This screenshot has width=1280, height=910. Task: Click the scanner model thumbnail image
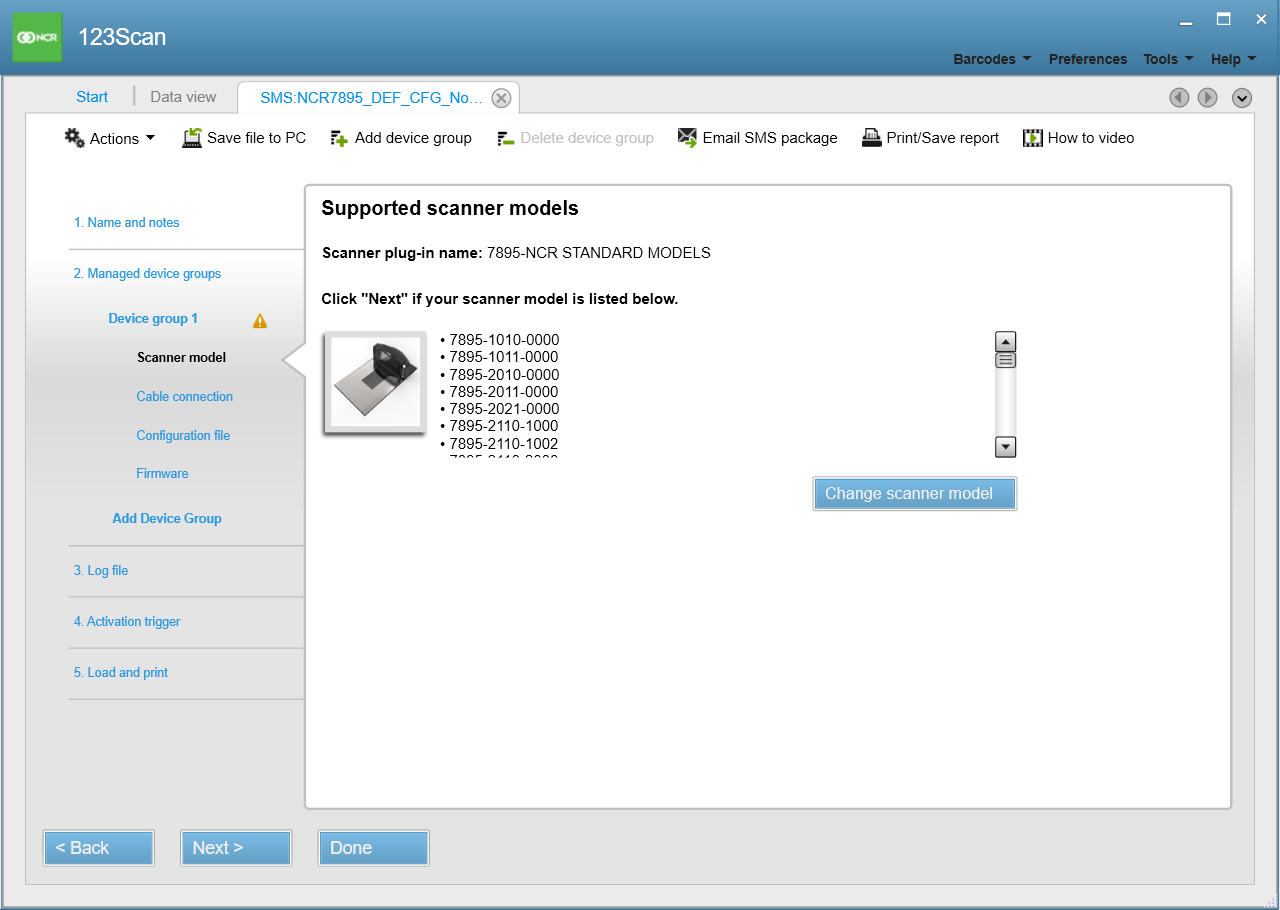click(x=375, y=383)
